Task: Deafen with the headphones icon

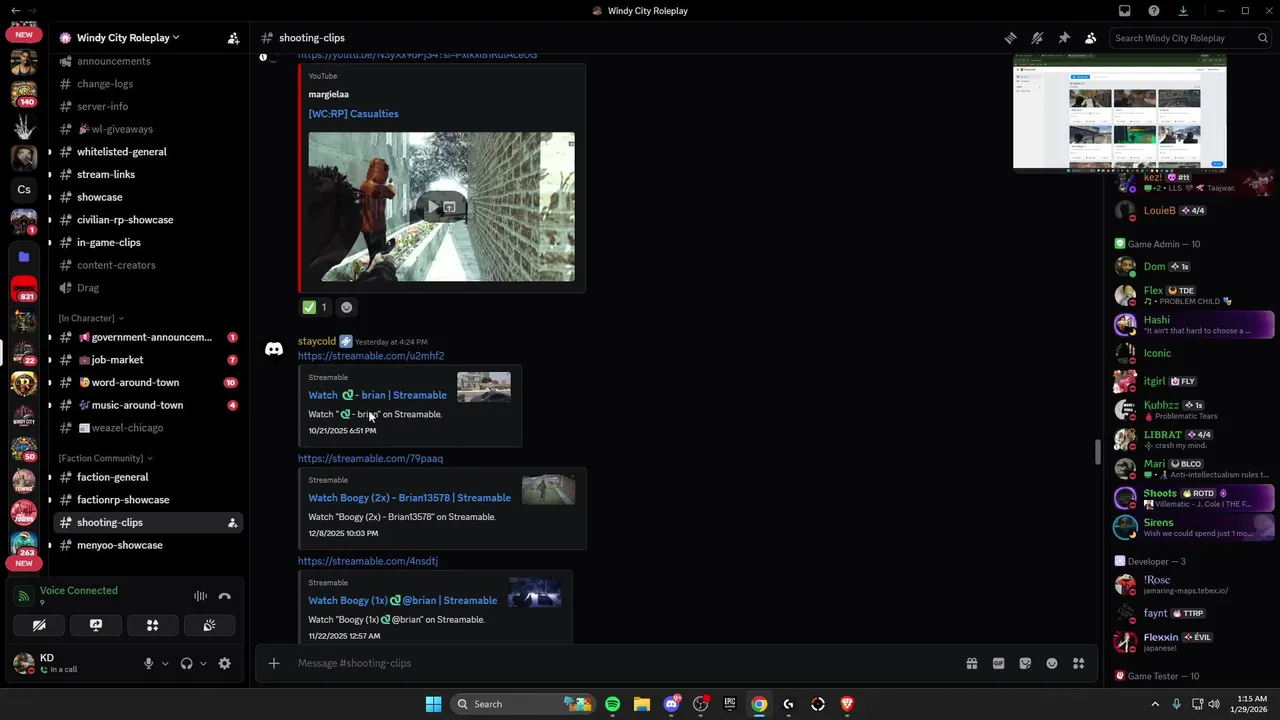Action: pos(186,663)
